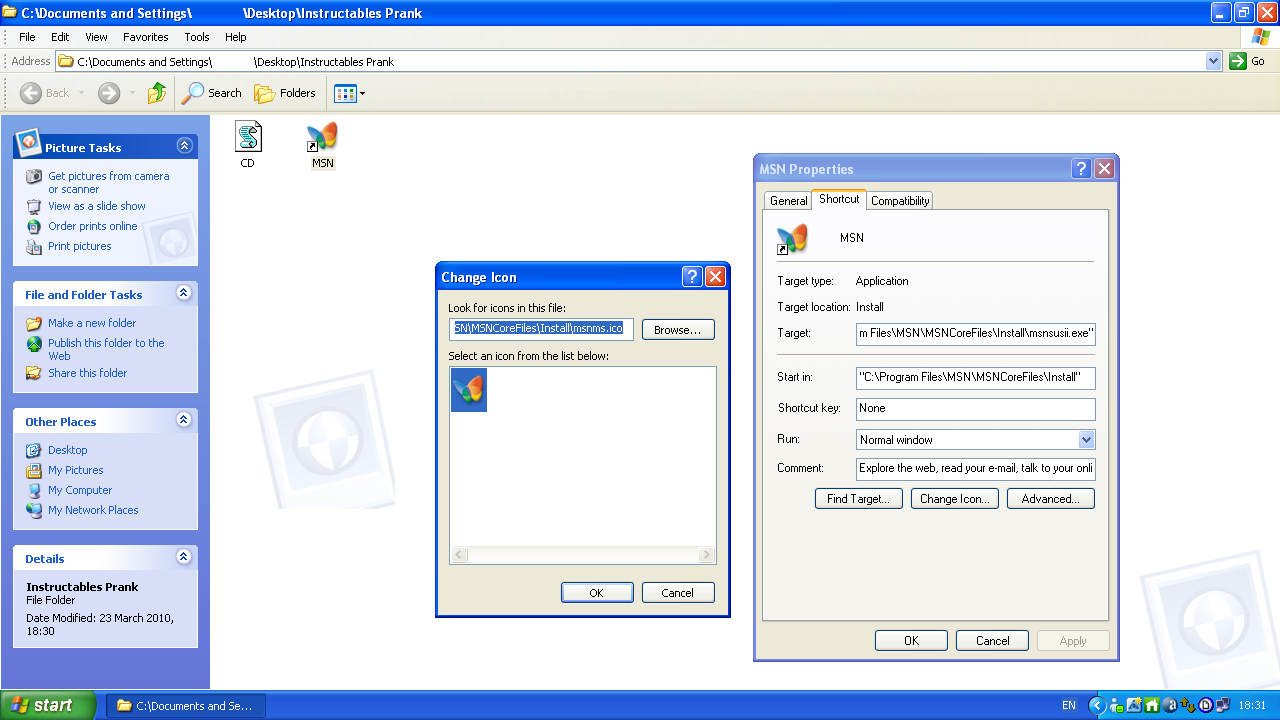
Task: Open the Windows start menu
Action: (x=48, y=705)
